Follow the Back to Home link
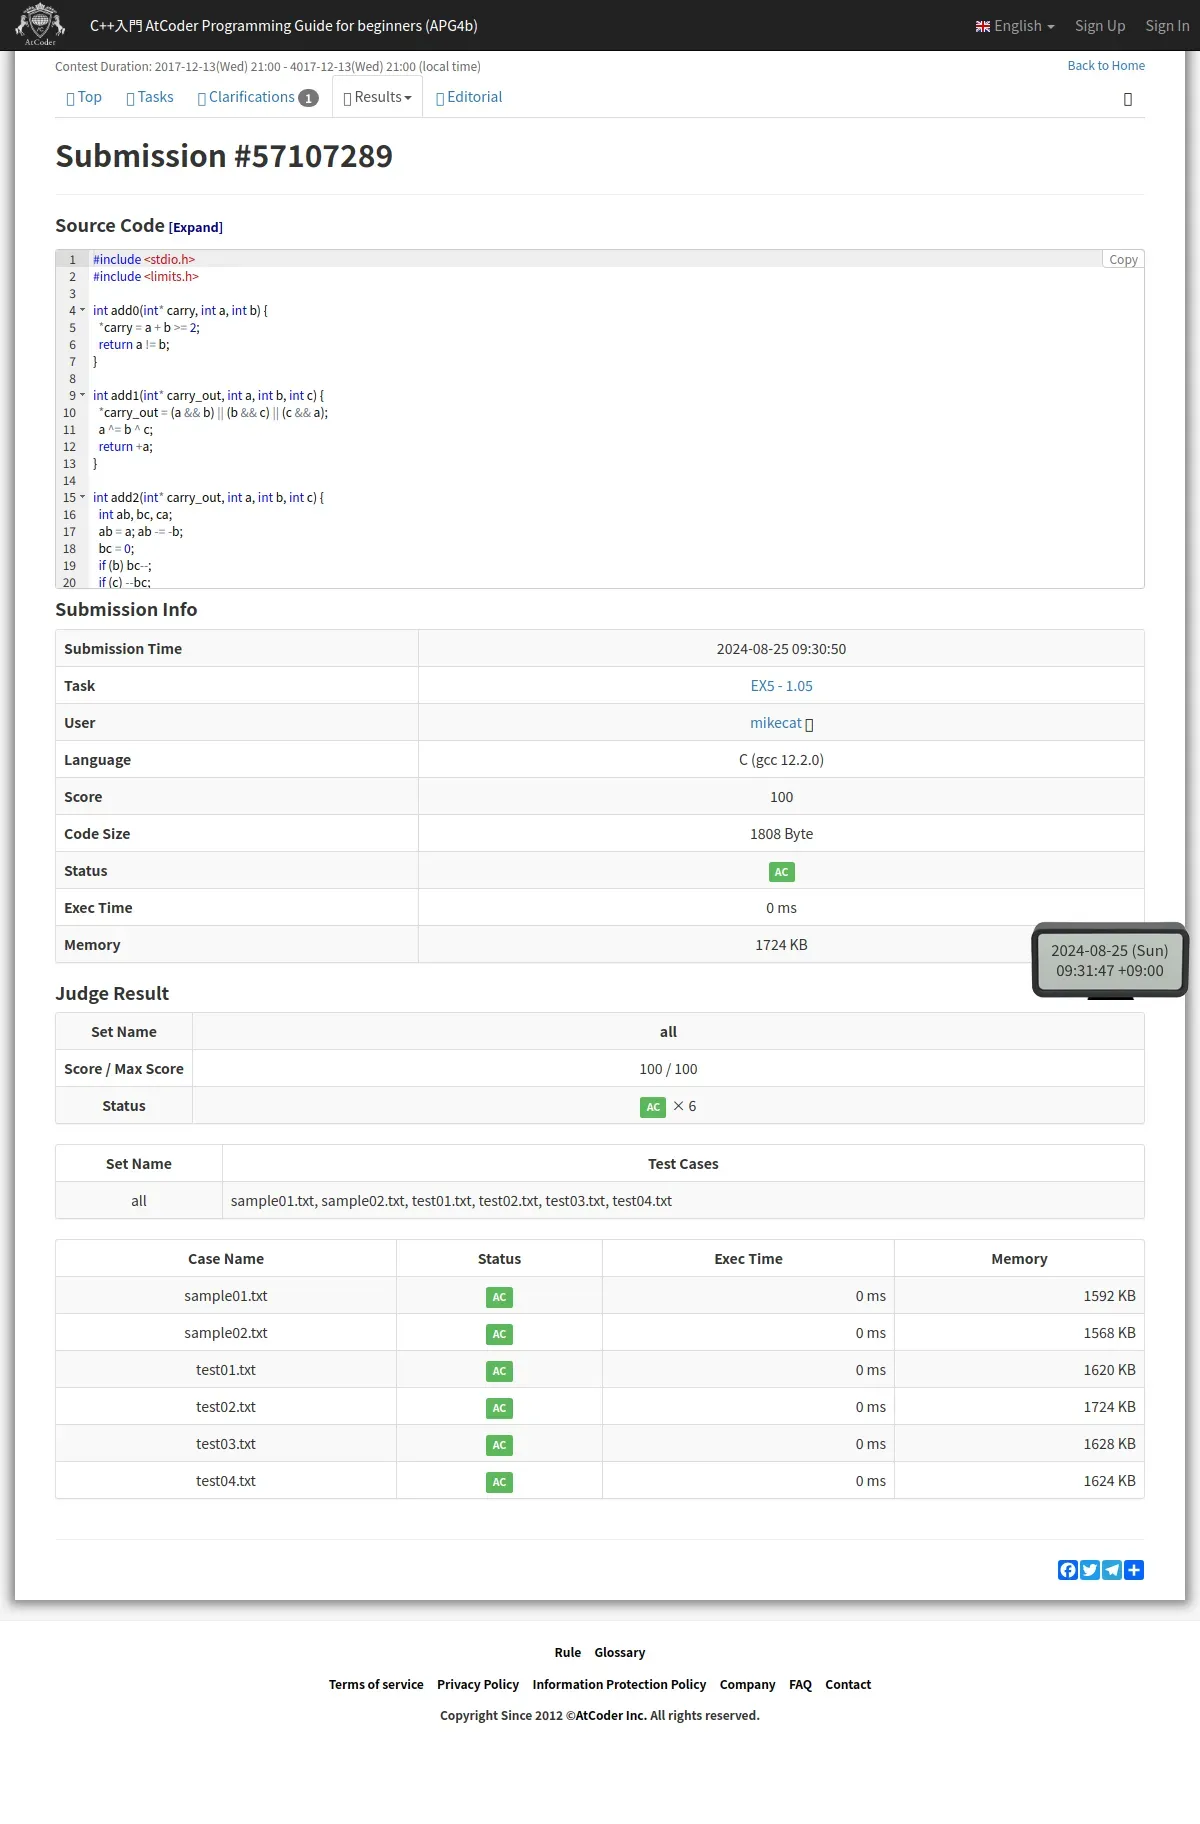The image size is (1200, 1824). [x=1106, y=66]
